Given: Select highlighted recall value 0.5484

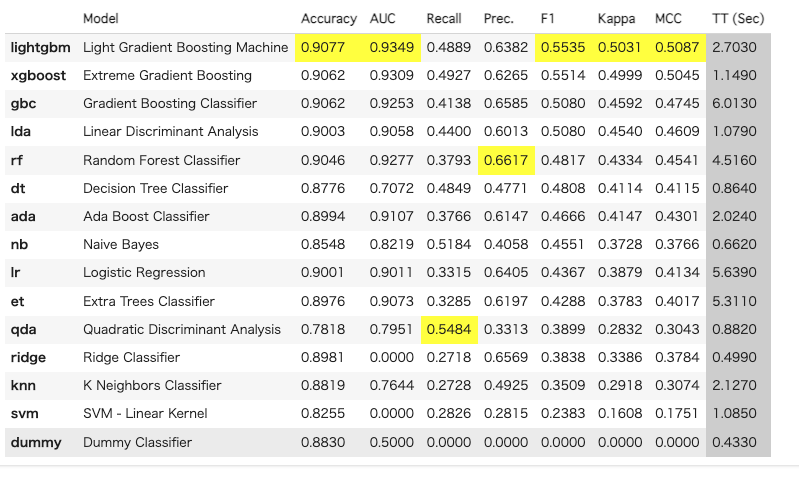Looking at the screenshot, I should 447,329.
